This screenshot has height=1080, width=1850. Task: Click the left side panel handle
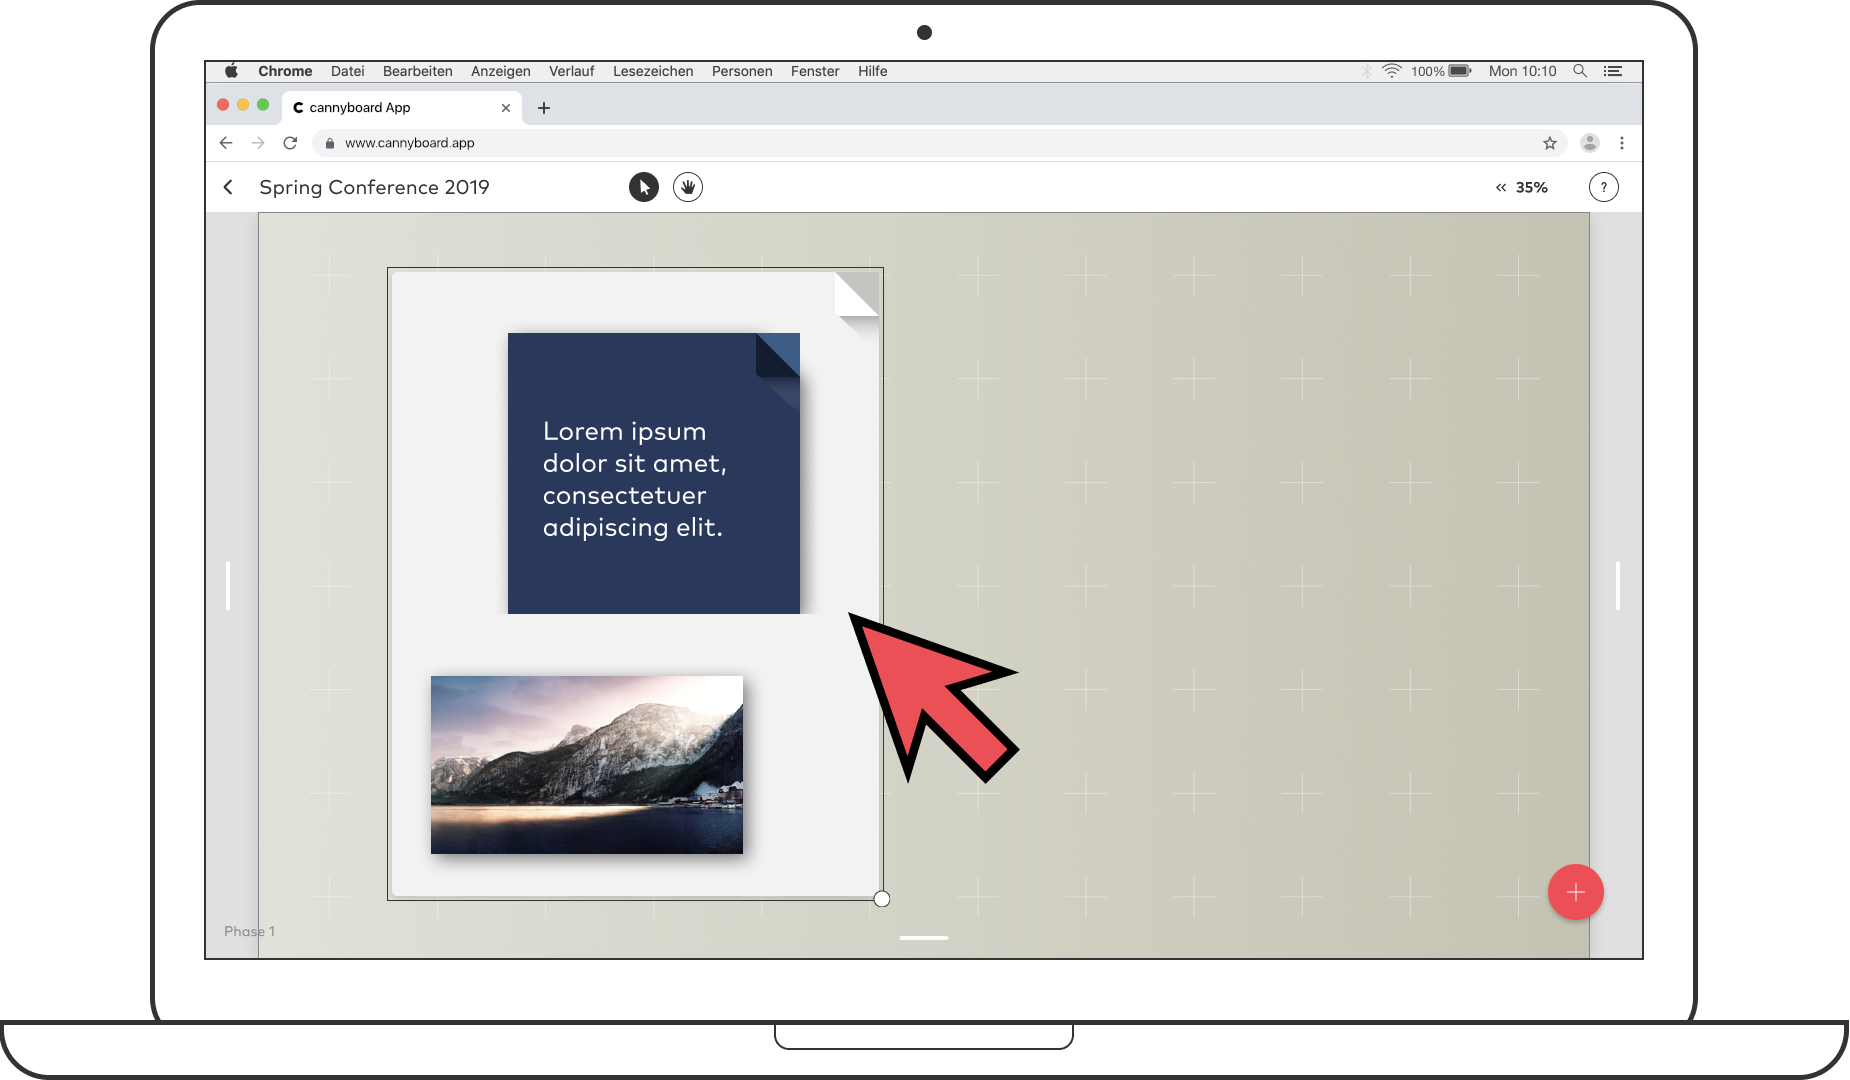[228, 586]
